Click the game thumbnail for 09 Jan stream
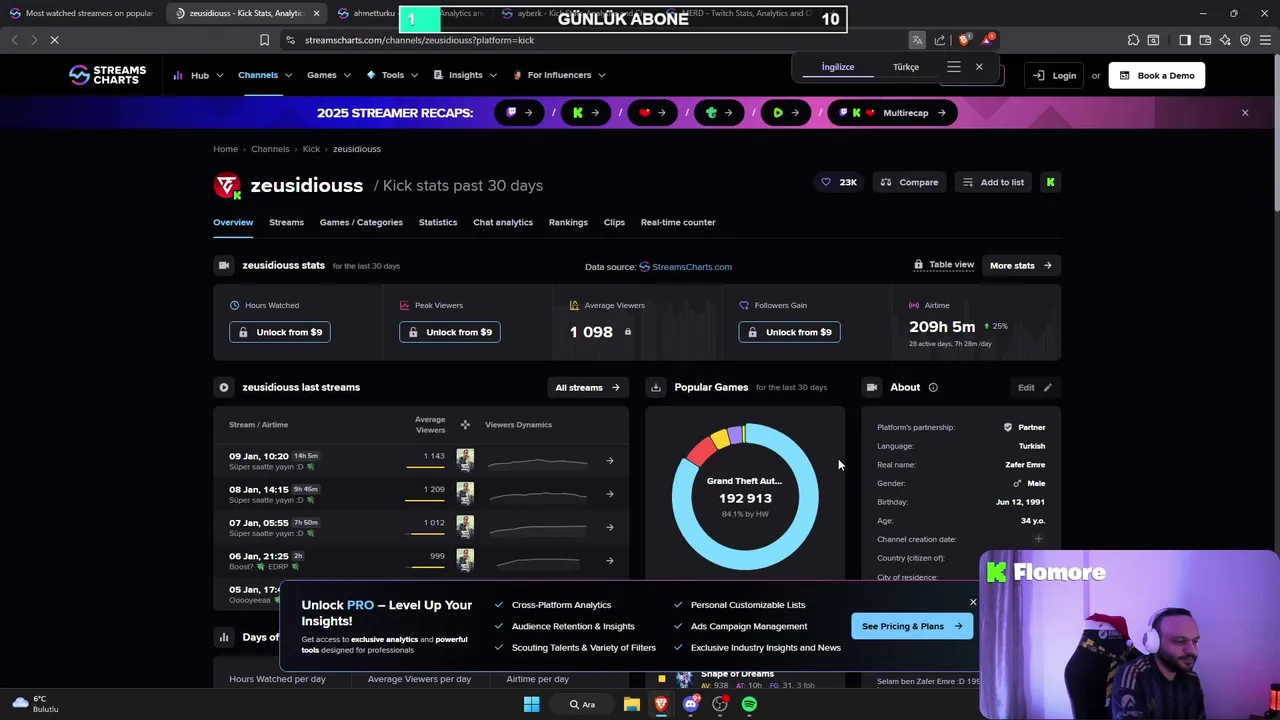 tap(465, 460)
